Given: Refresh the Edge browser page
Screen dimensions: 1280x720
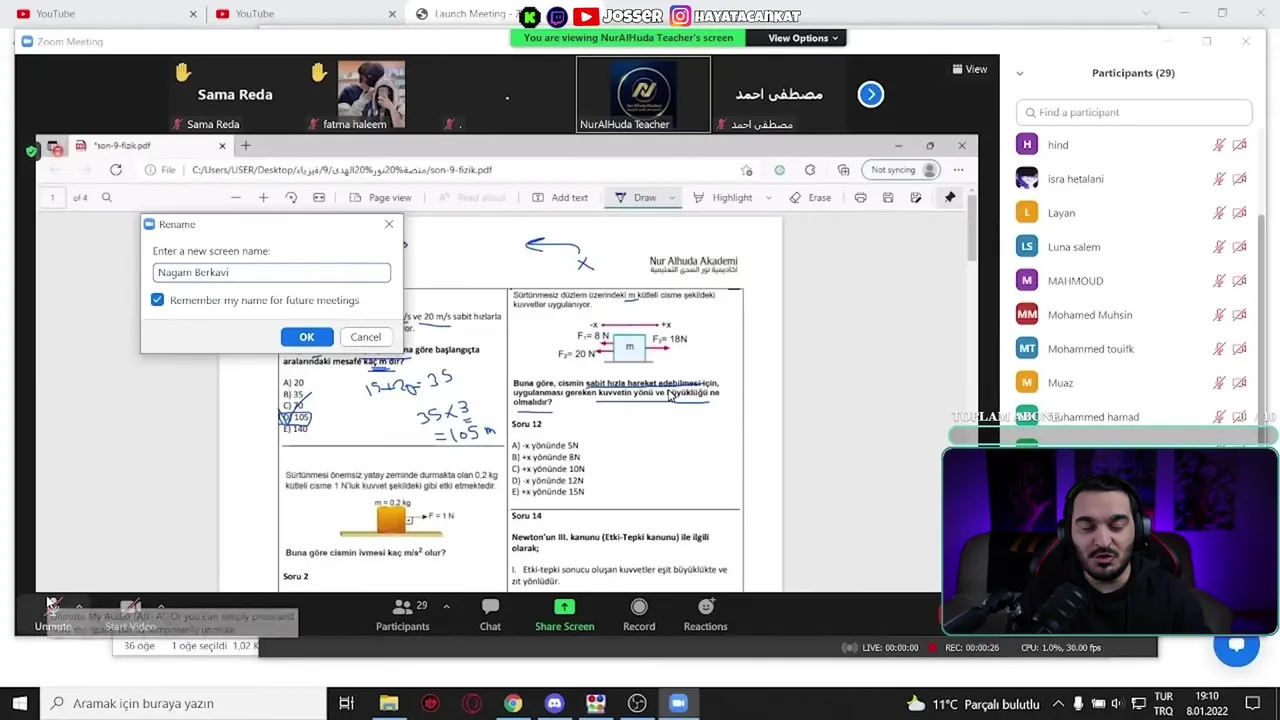Looking at the screenshot, I should (x=116, y=170).
